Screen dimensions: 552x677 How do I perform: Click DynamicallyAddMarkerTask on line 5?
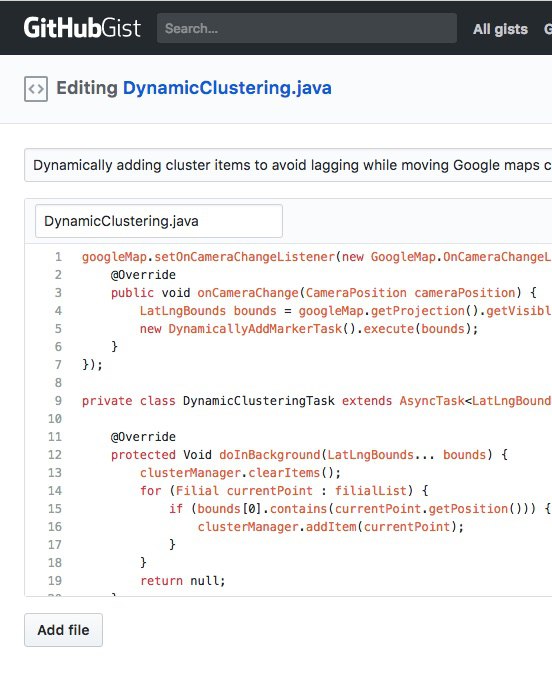255,329
